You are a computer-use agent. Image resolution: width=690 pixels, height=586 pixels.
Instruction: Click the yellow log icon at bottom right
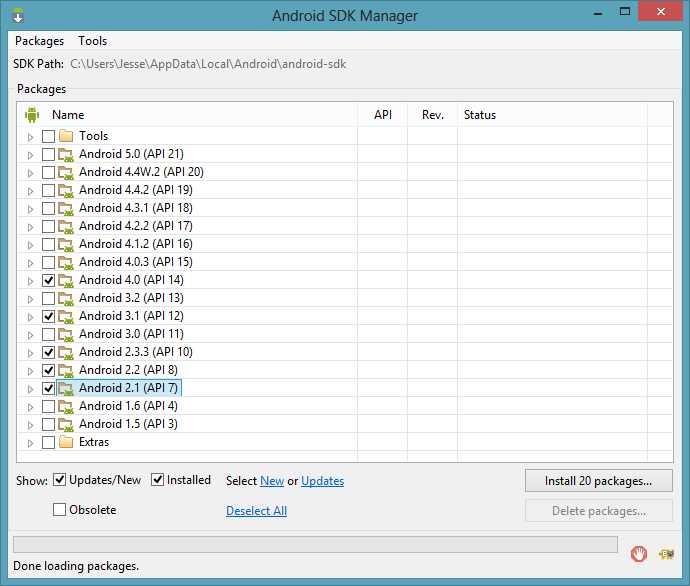click(666, 553)
